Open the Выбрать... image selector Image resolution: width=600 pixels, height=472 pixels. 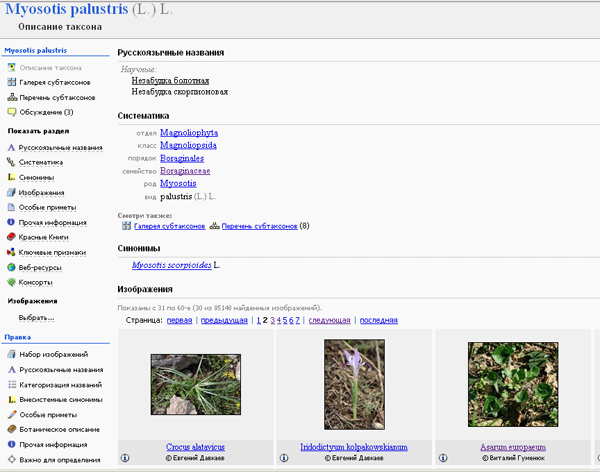tap(37, 317)
